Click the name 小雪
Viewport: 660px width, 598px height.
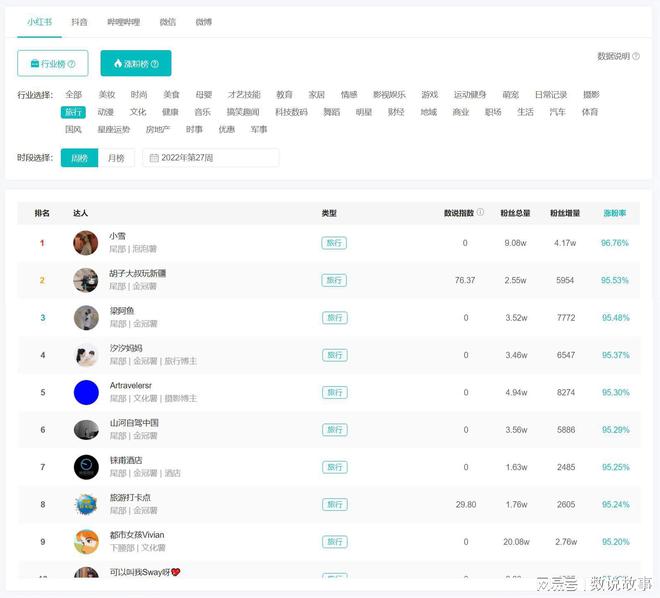pos(117,236)
